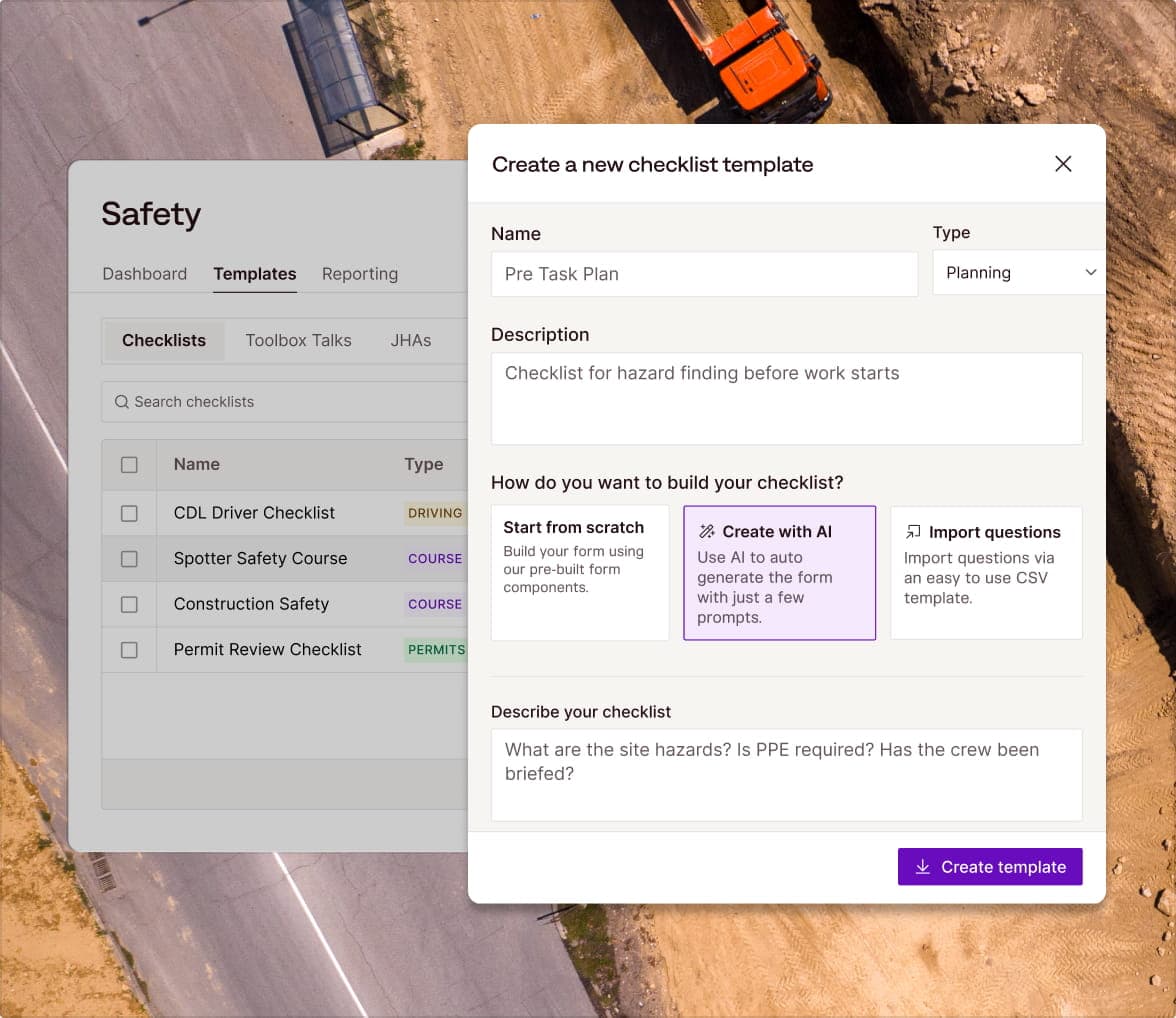
Task: Select the Start from scratch option card
Action: [580, 572]
